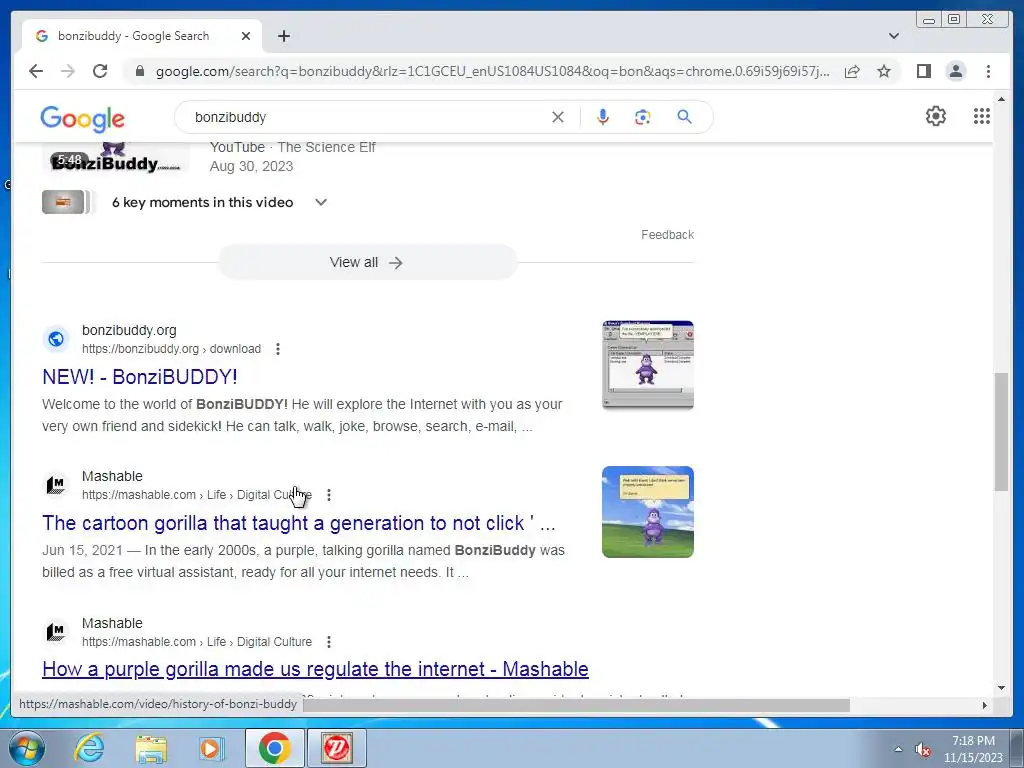Image resolution: width=1024 pixels, height=768 pixels.
Task: Open the purple gorilla on grass thumbnail
Action: pos(648,512)
